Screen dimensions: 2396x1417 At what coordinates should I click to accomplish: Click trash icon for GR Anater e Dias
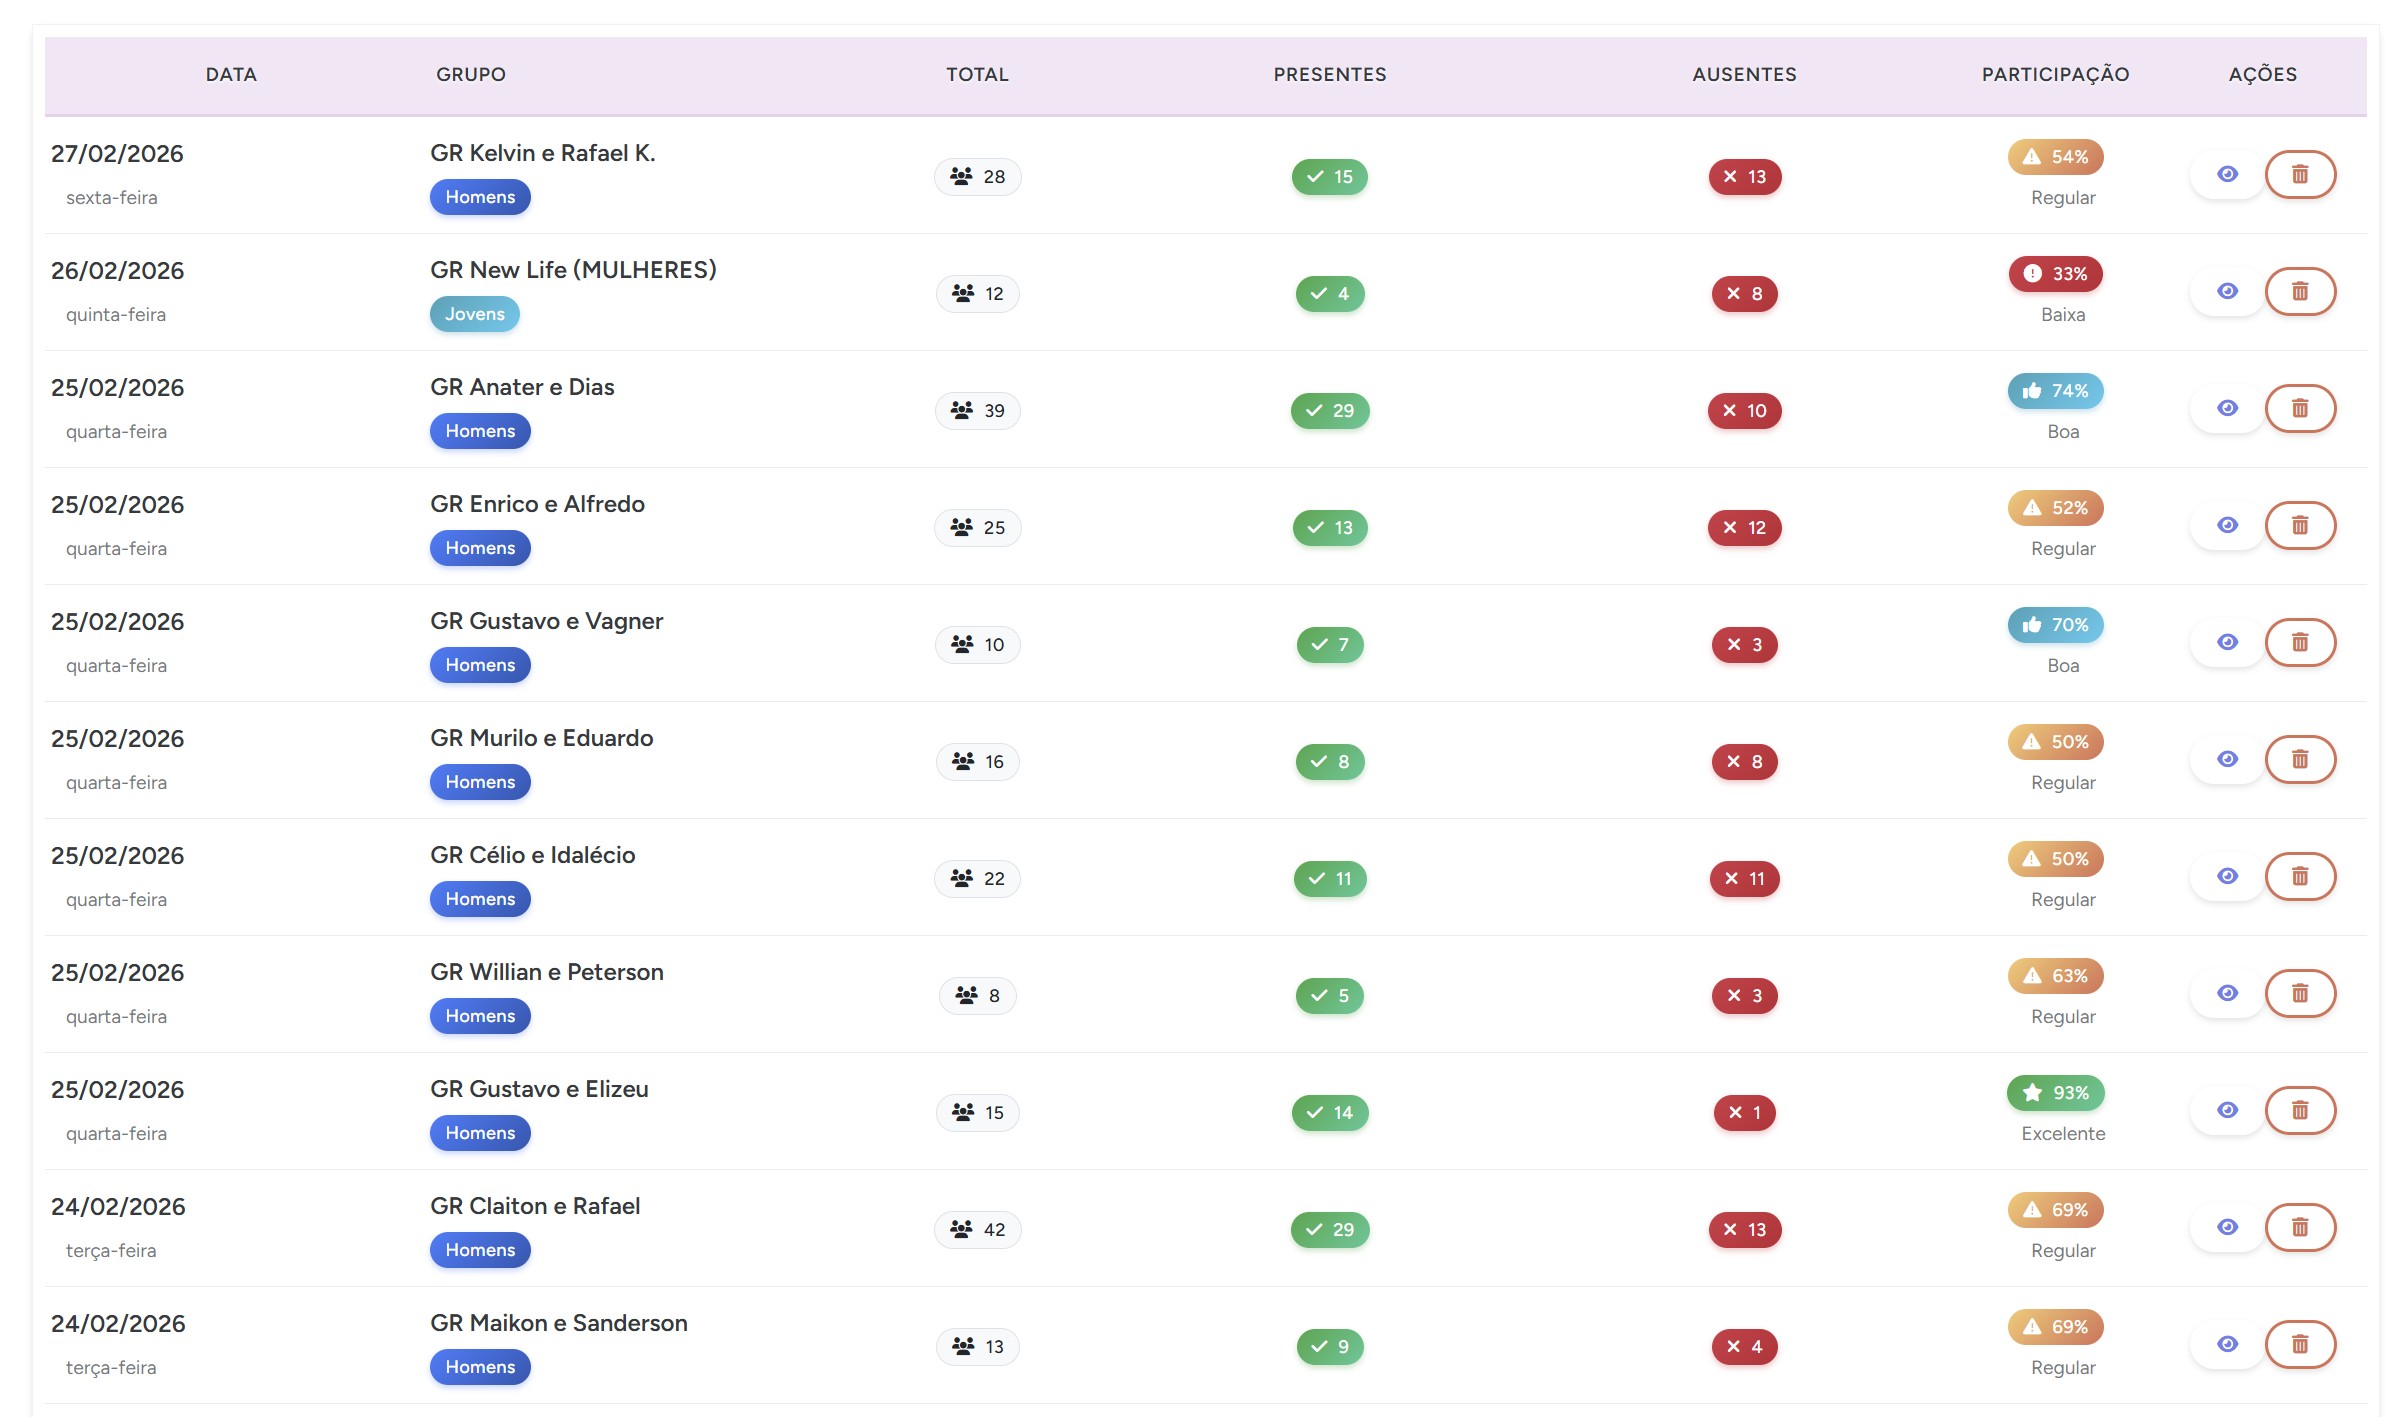[x=2299, y=409]
